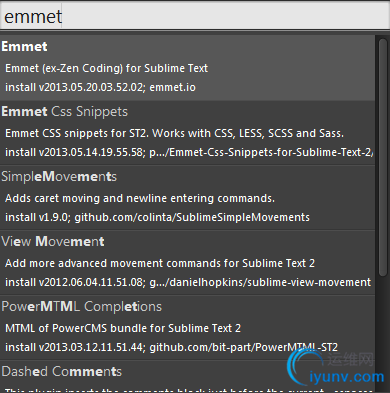Click github.com/bit-part/PowerMTML-ST2 URL
This screenshot has height=393, width=390.
tap(243, 347)
